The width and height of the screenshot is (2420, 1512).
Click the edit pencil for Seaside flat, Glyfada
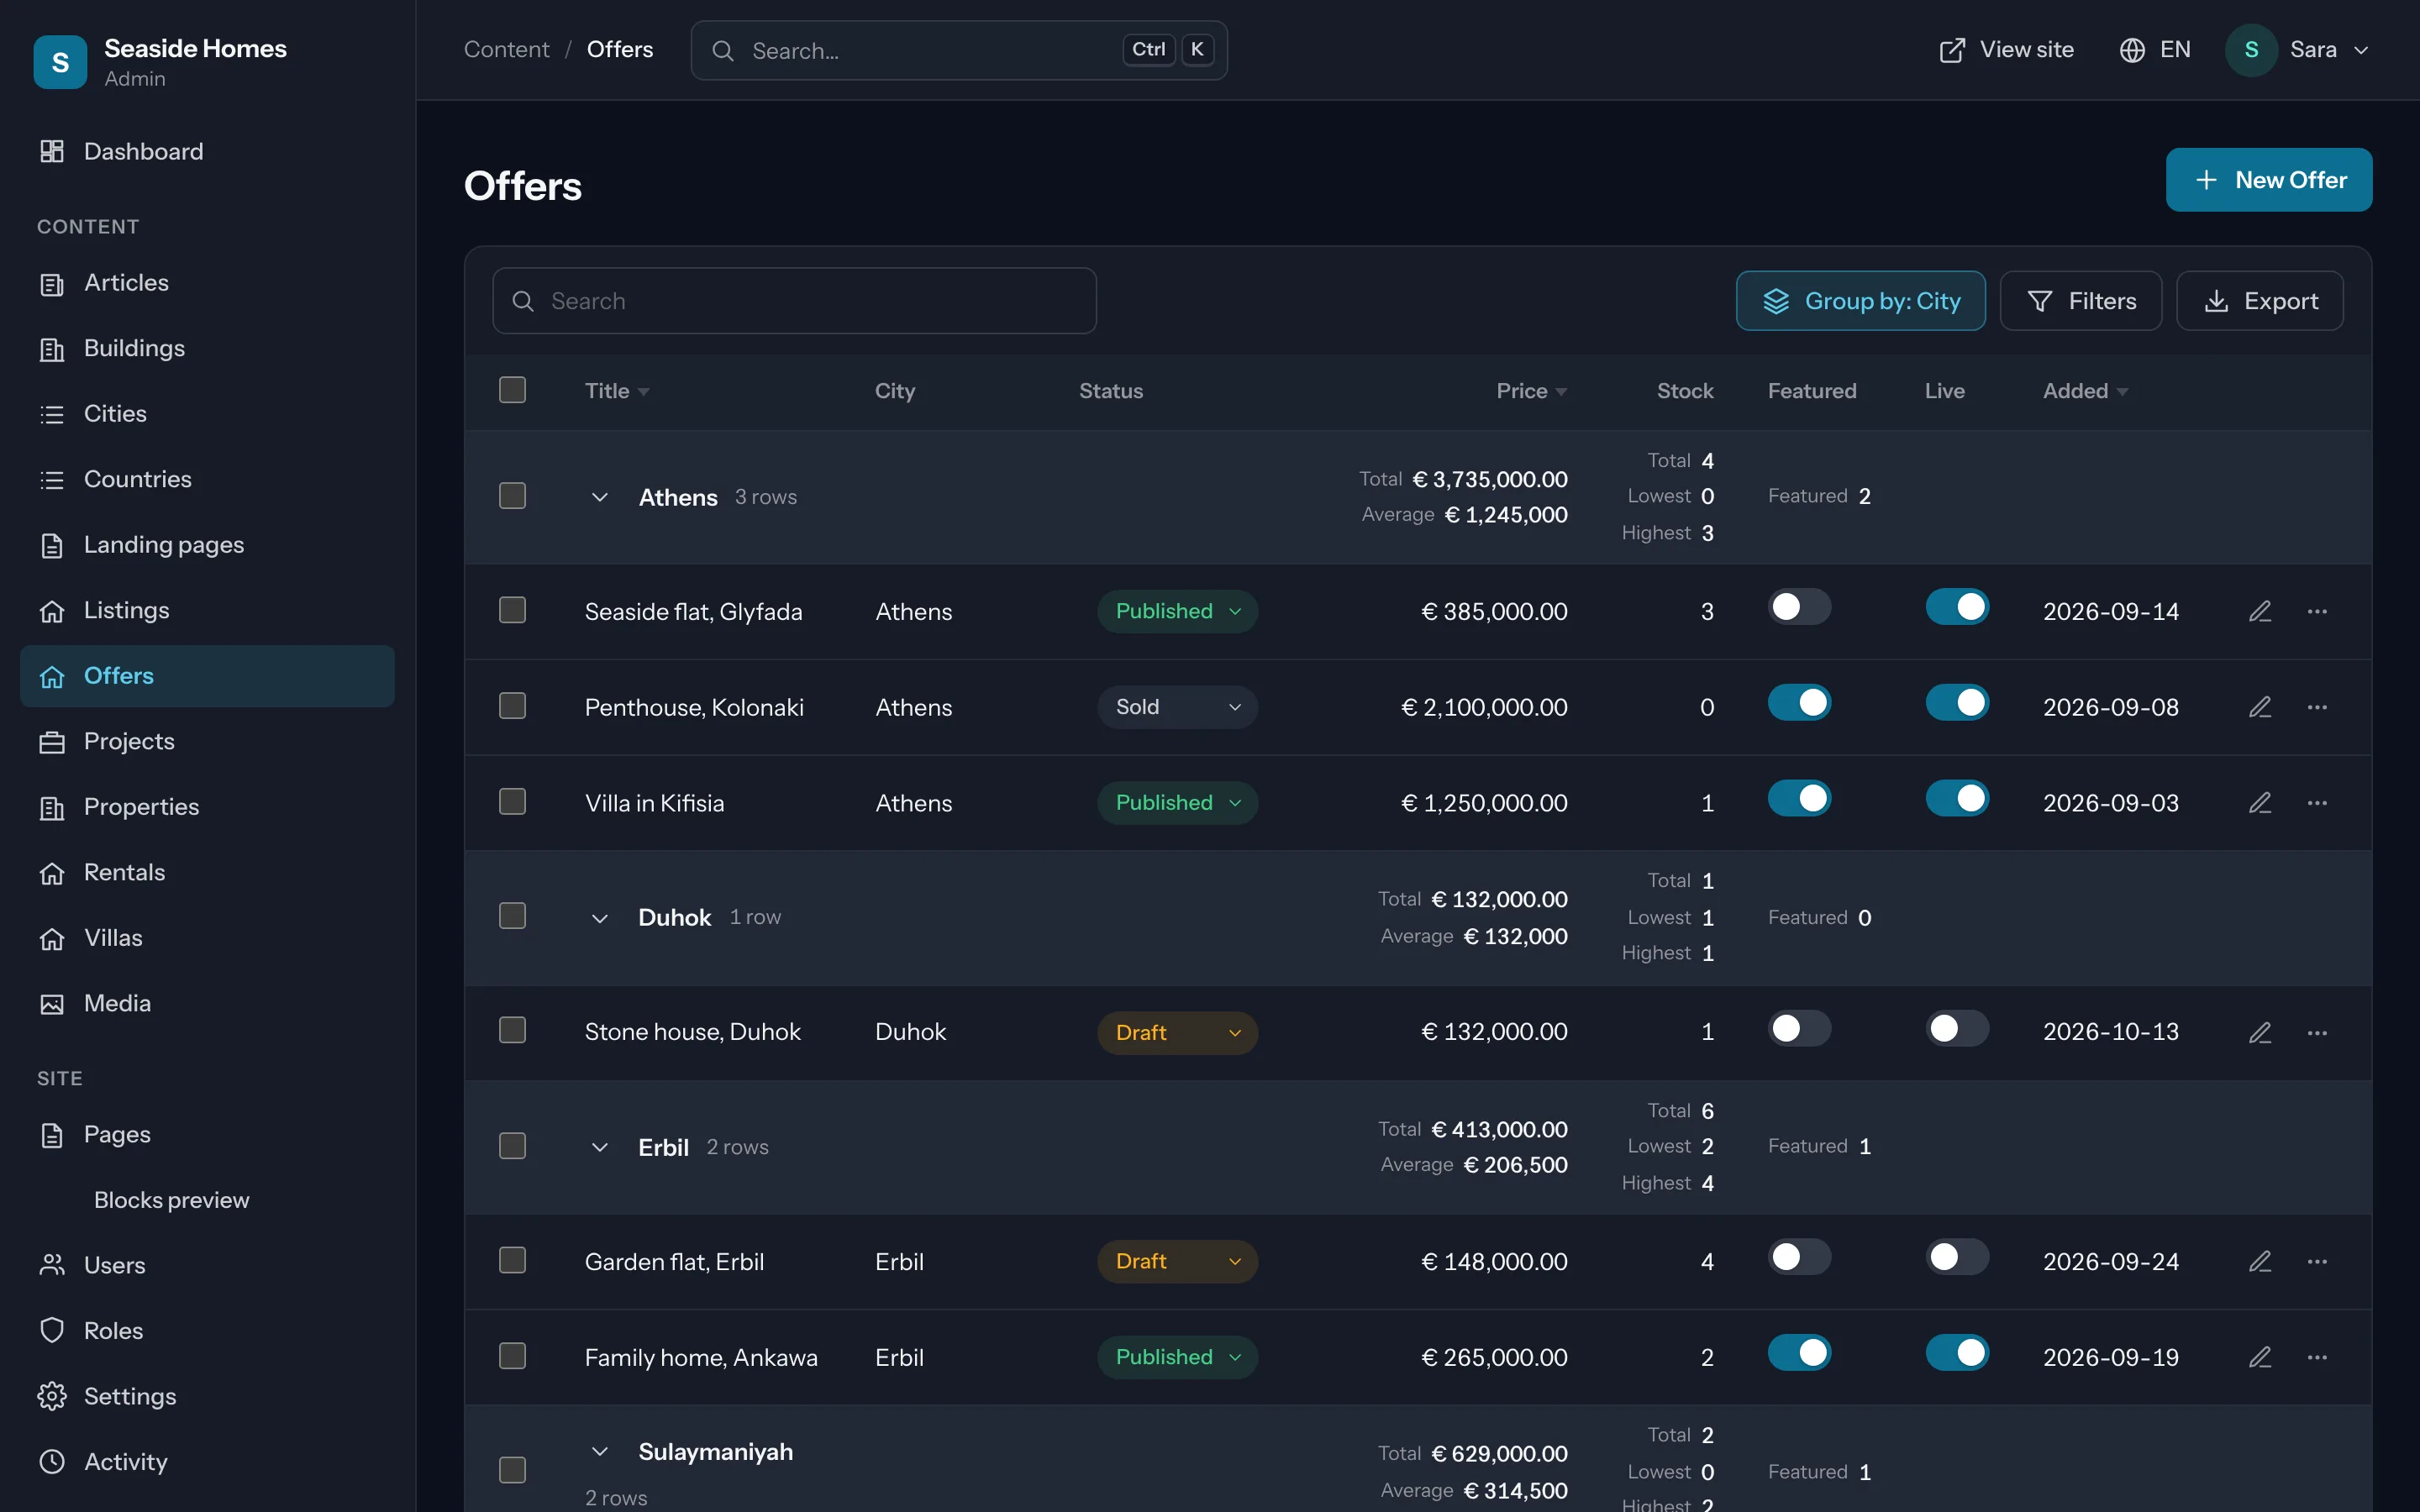click(x=2260, y=611)
